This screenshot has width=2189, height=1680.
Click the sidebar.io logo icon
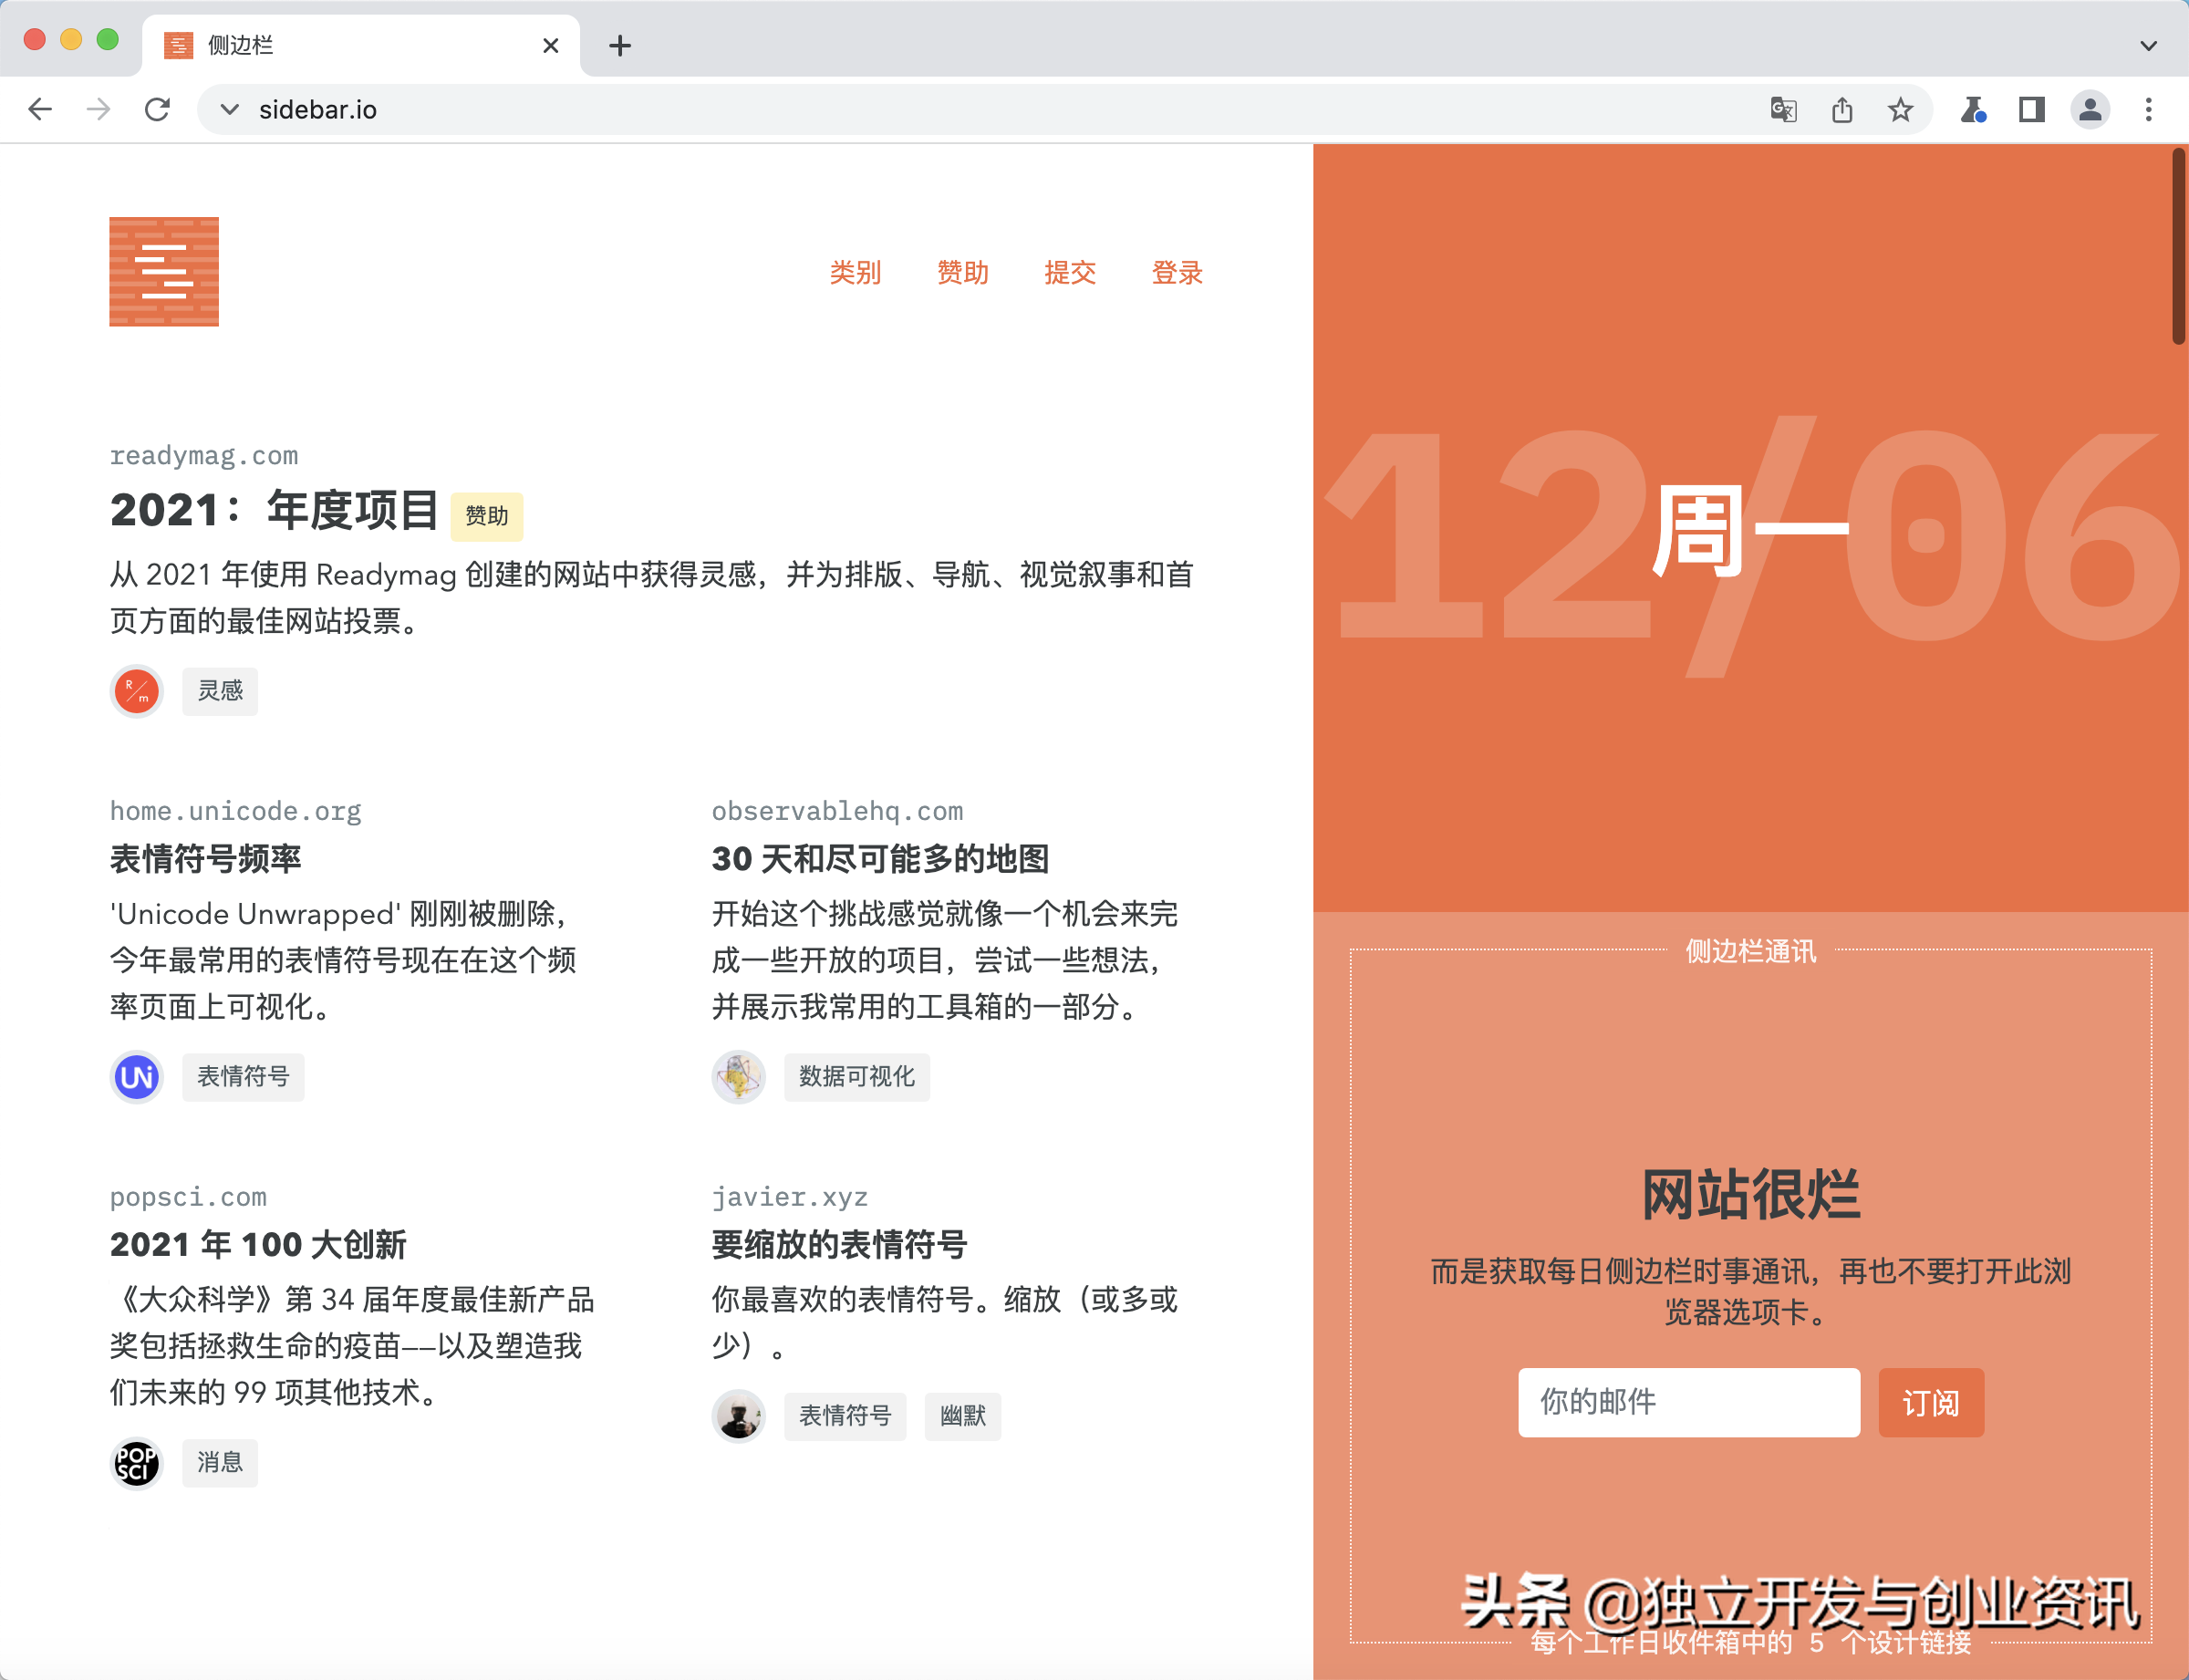pyautogui.click(x=163, y=271)
